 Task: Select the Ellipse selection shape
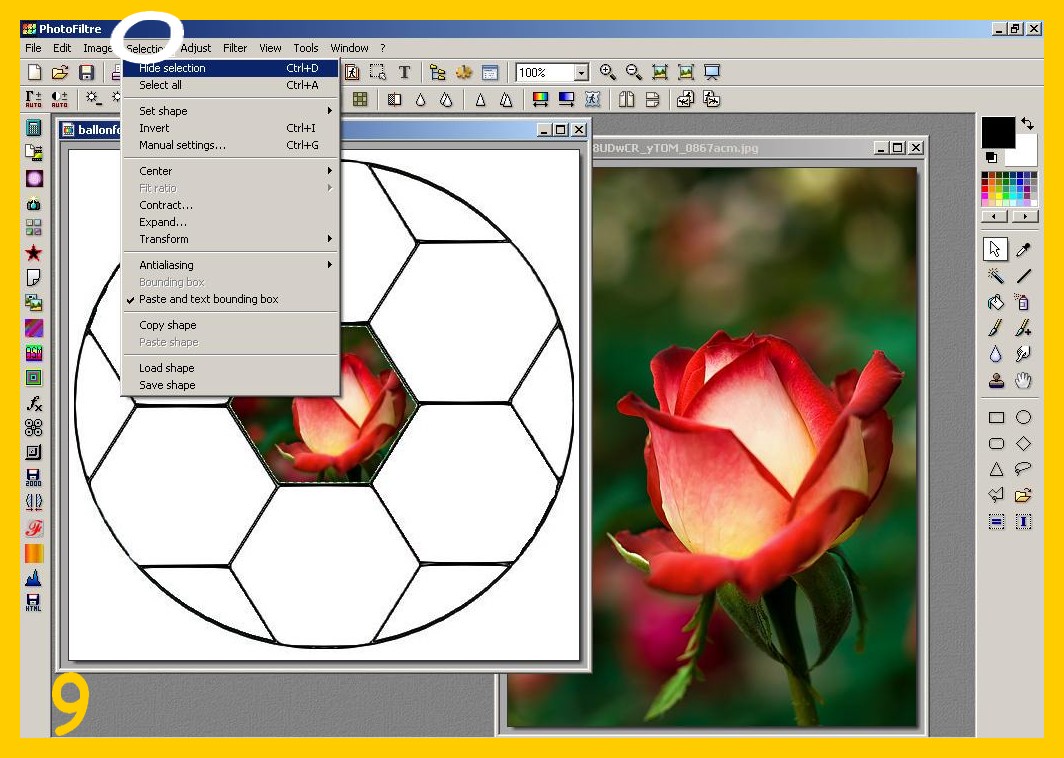1023,417
